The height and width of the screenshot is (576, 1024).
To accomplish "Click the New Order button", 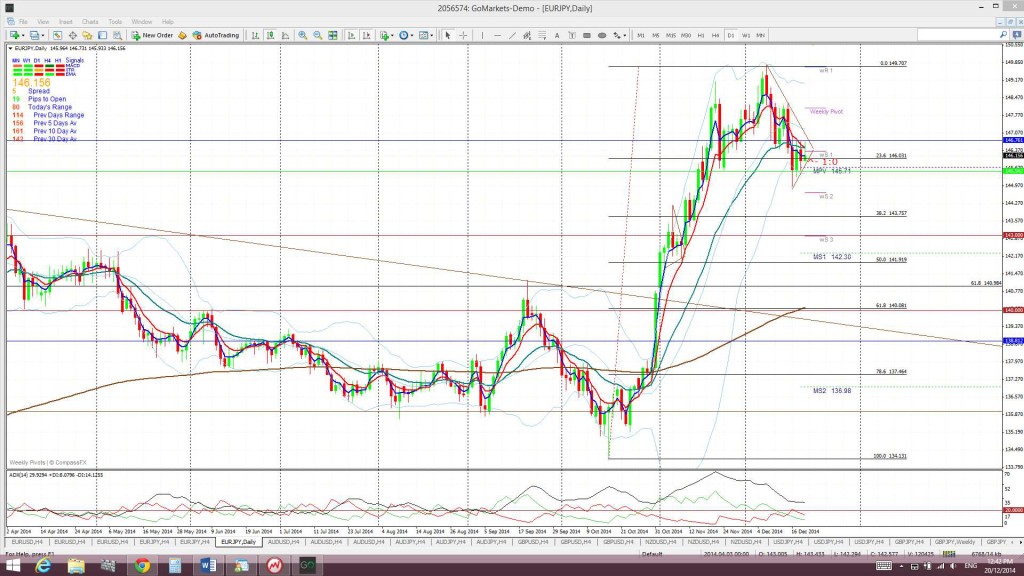I will (x=153, y=35).
